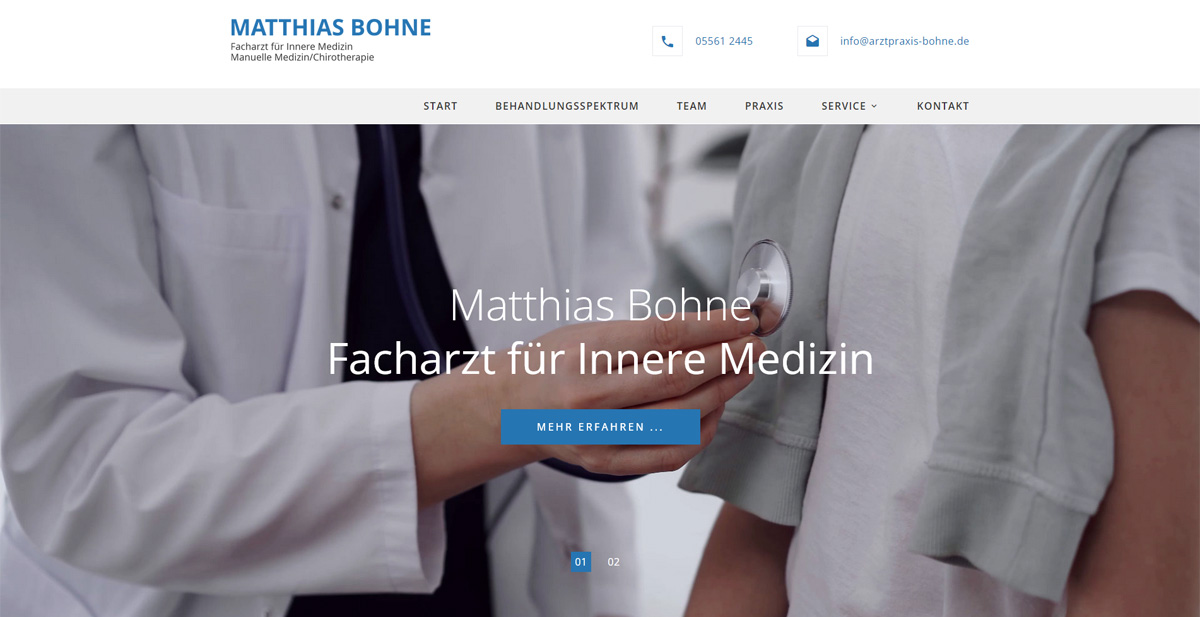The width and height of the screenshot is (1200, 617).
Task: Click the MEHR ERFAHREN ... button
Action: click(x=600, y=427)
